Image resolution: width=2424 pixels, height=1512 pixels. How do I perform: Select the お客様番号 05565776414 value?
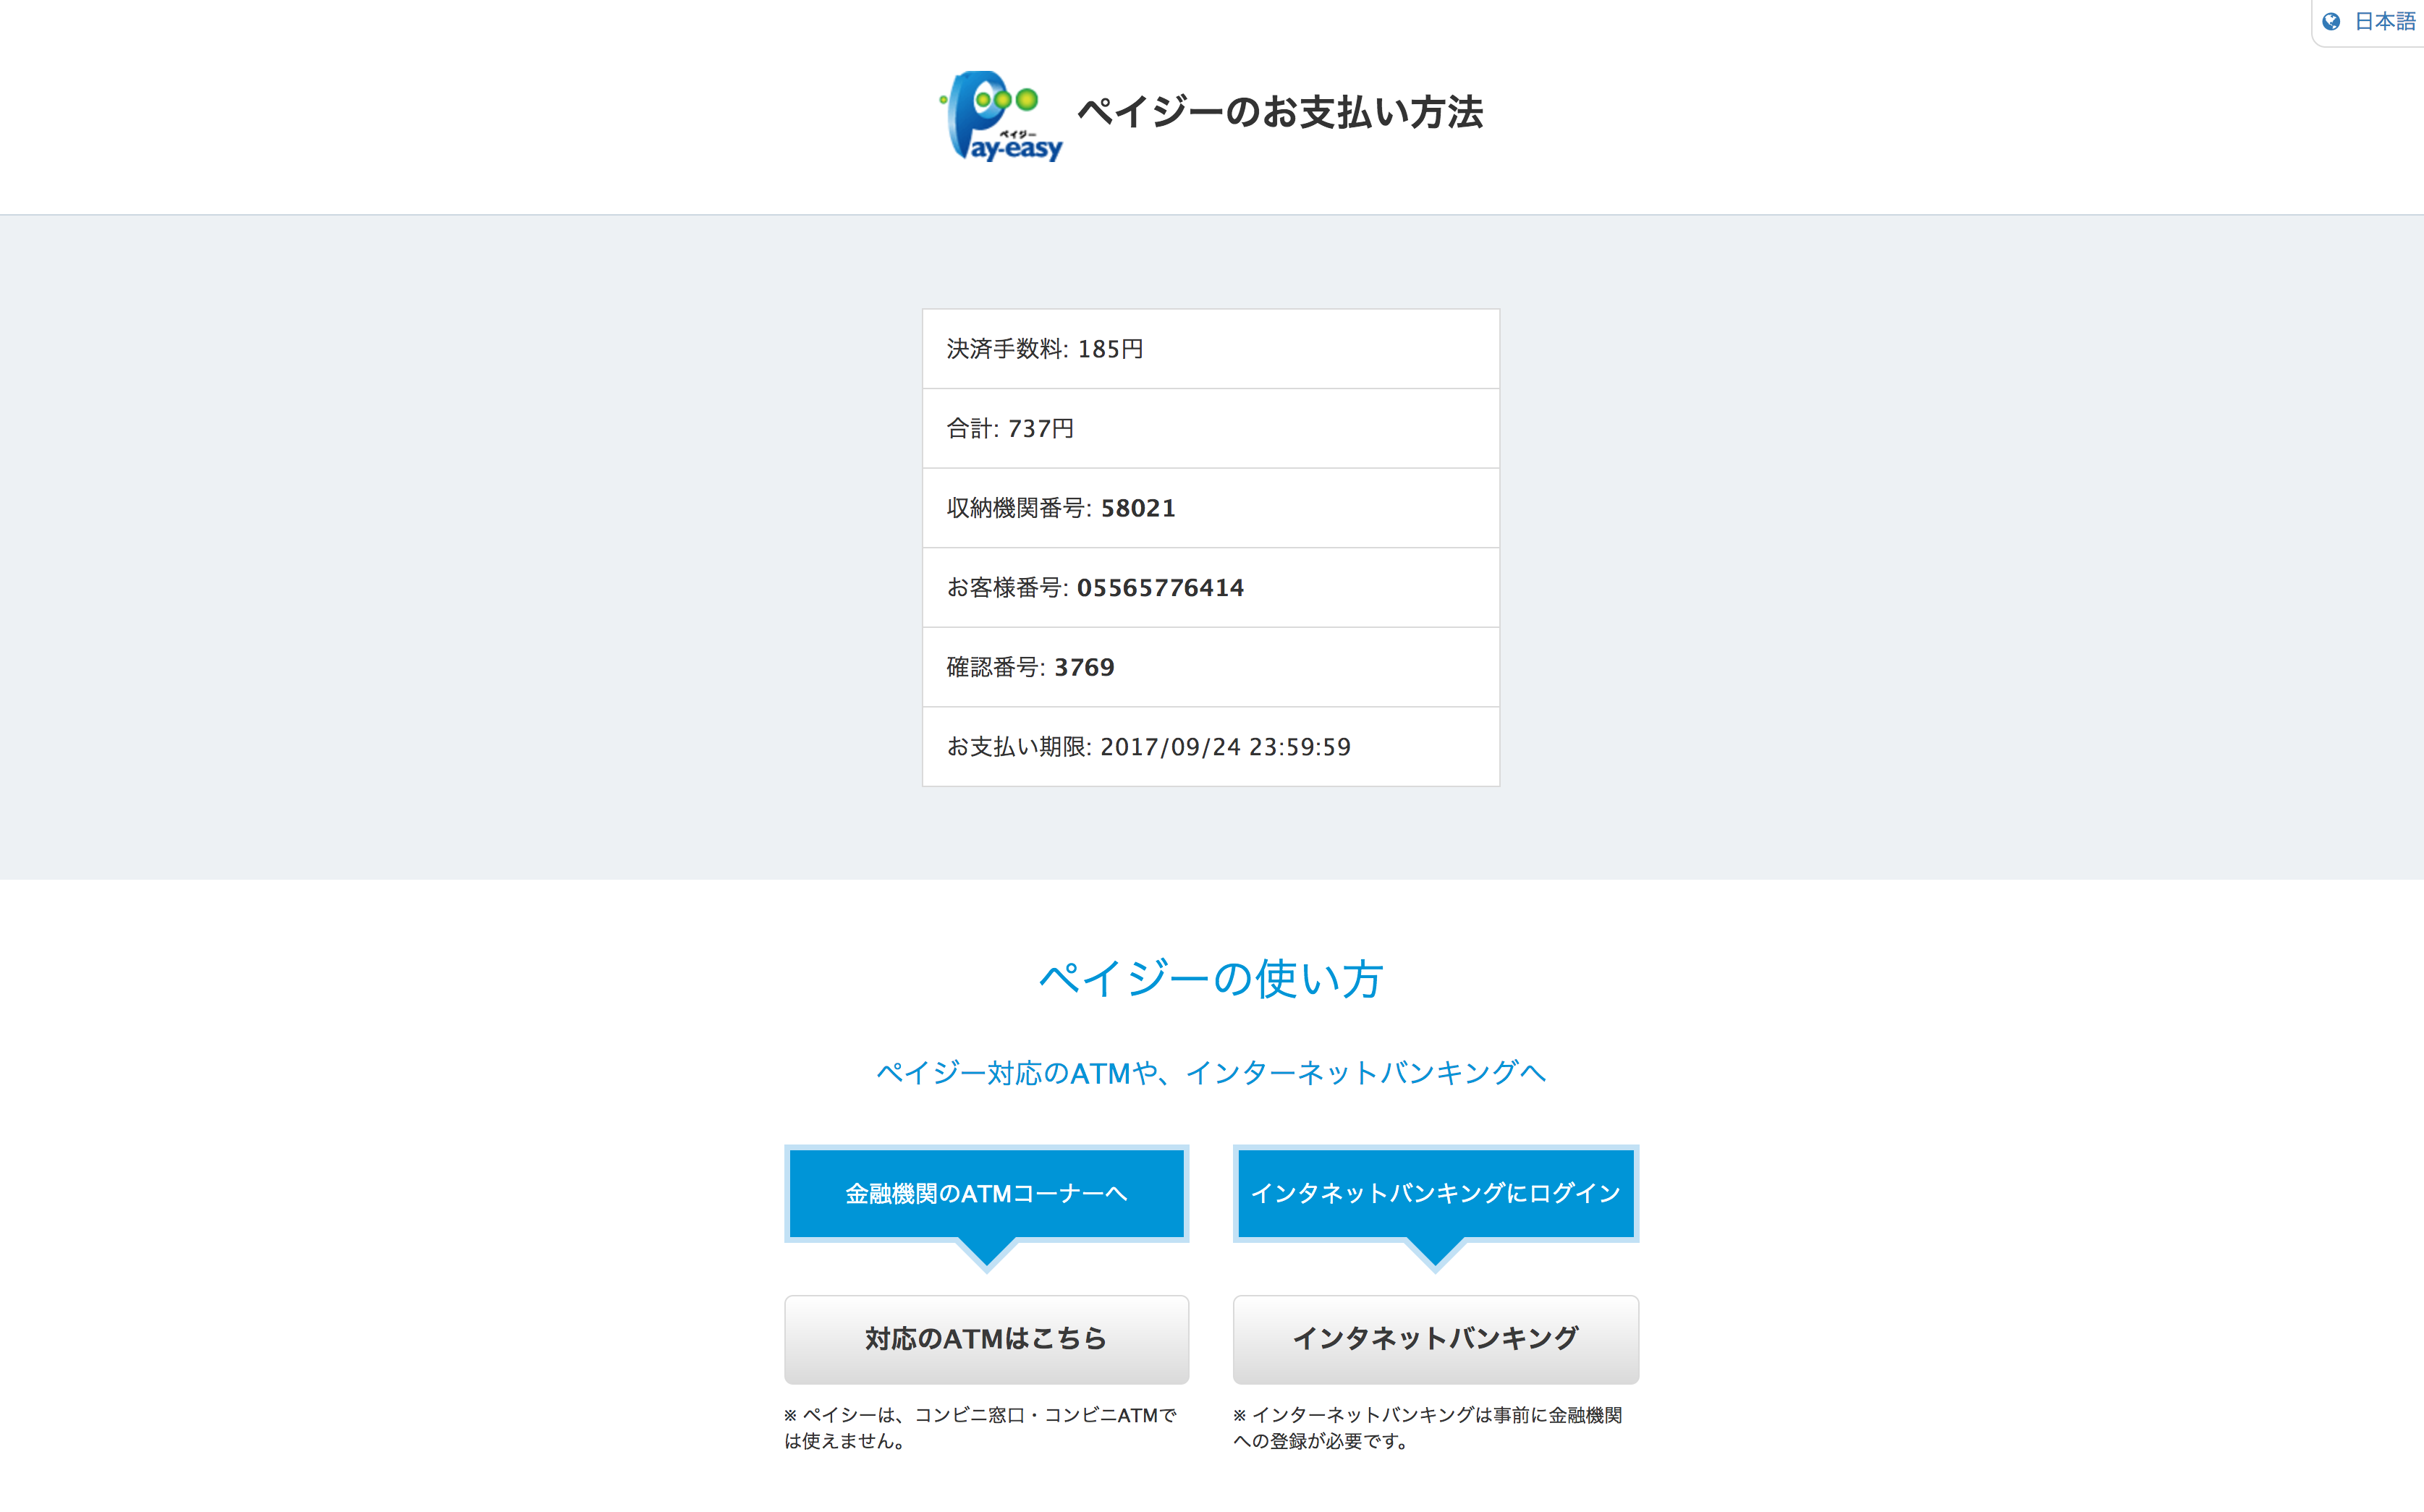point(1162,587)
